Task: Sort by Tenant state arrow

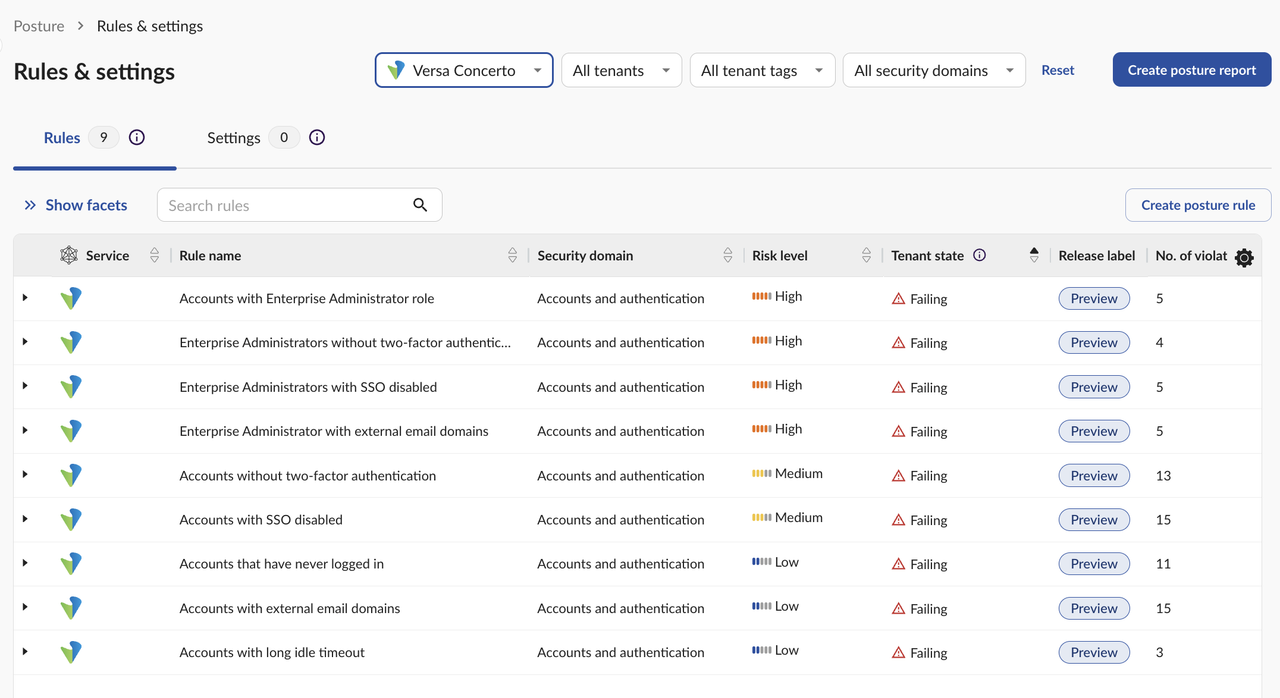Action: [x=1034, y=255]
